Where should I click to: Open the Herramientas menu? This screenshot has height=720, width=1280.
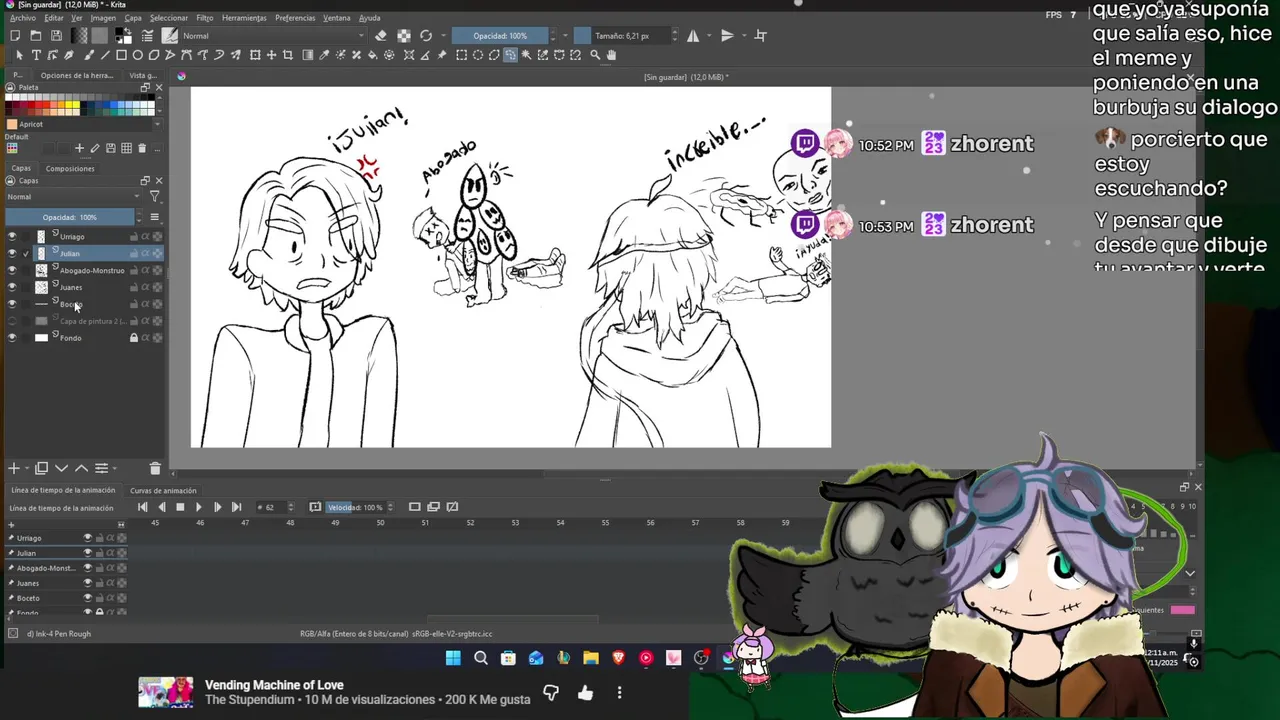pyautogui.click(x=244, y=18)
